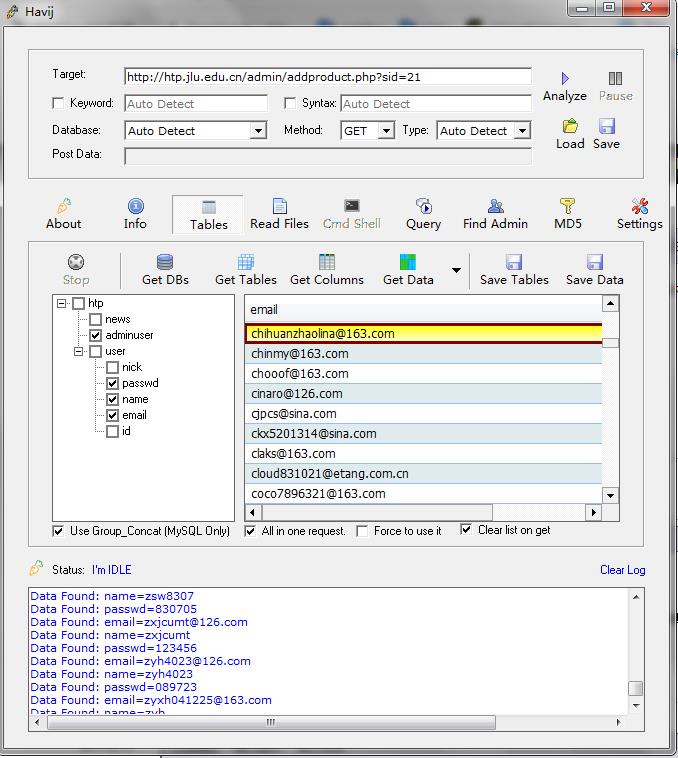678x758 pixels.
Task: Uncheck the passwd column checkbox
Action: tap(113, 383)
